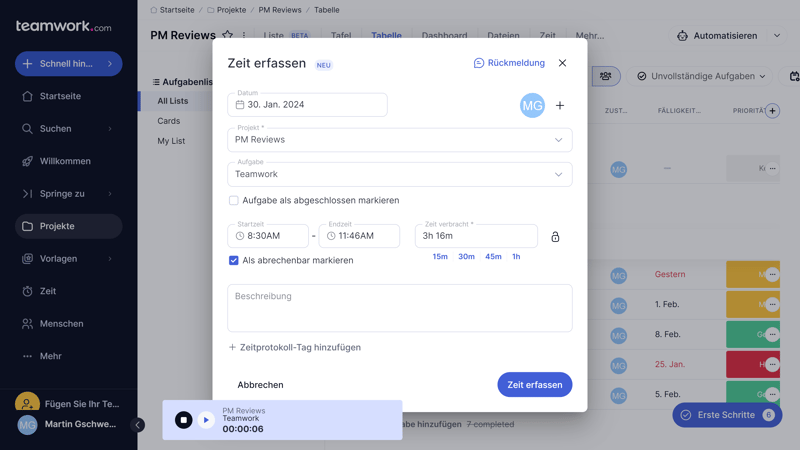Open row options for Gestern task

click(x=772, y=274)
